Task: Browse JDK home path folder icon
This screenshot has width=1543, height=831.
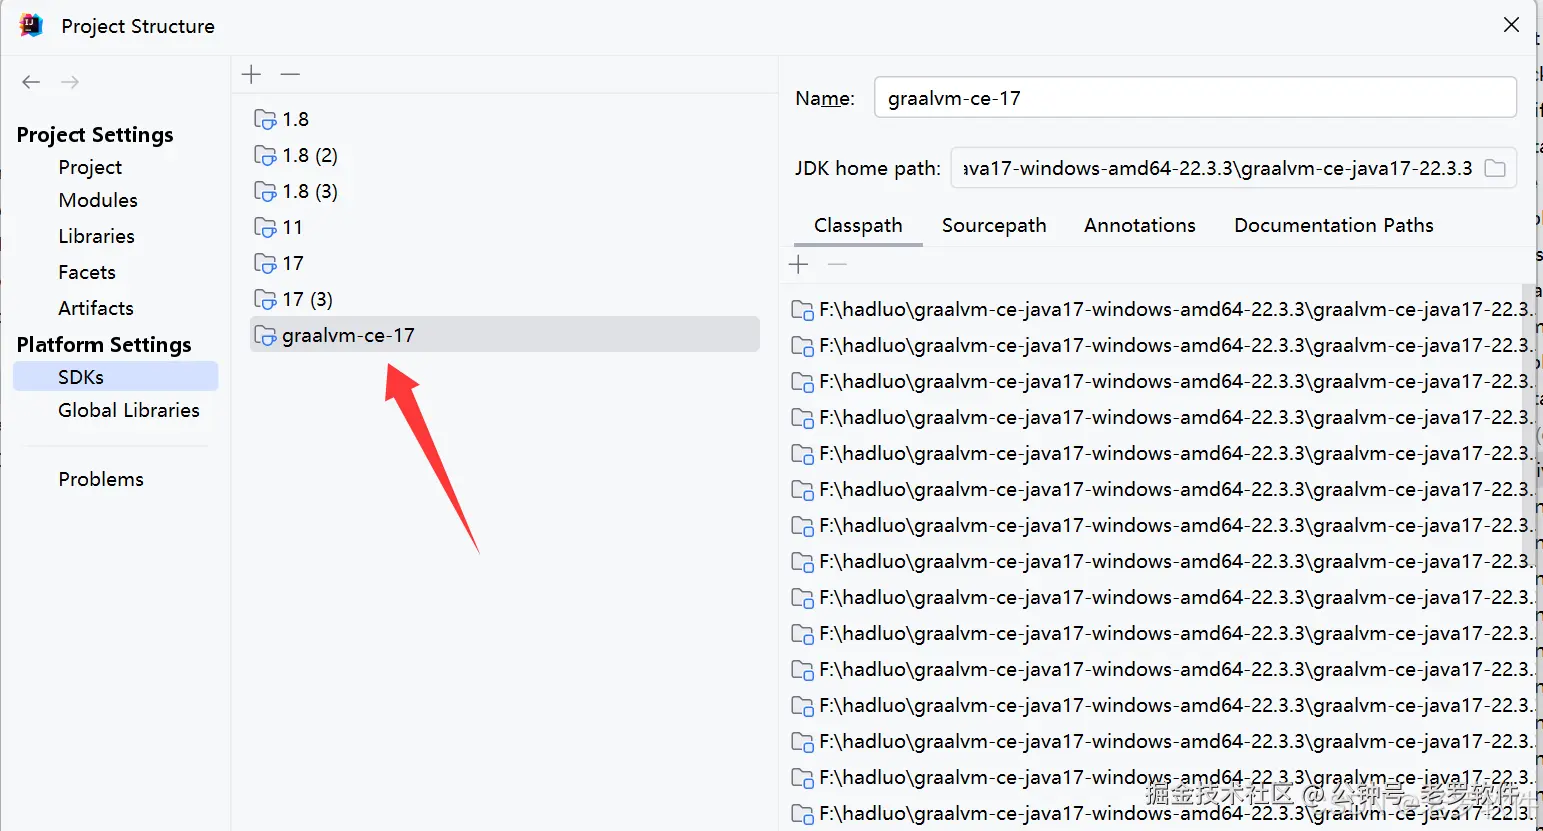Action: pyautogui.click(x=1495, y=168)
